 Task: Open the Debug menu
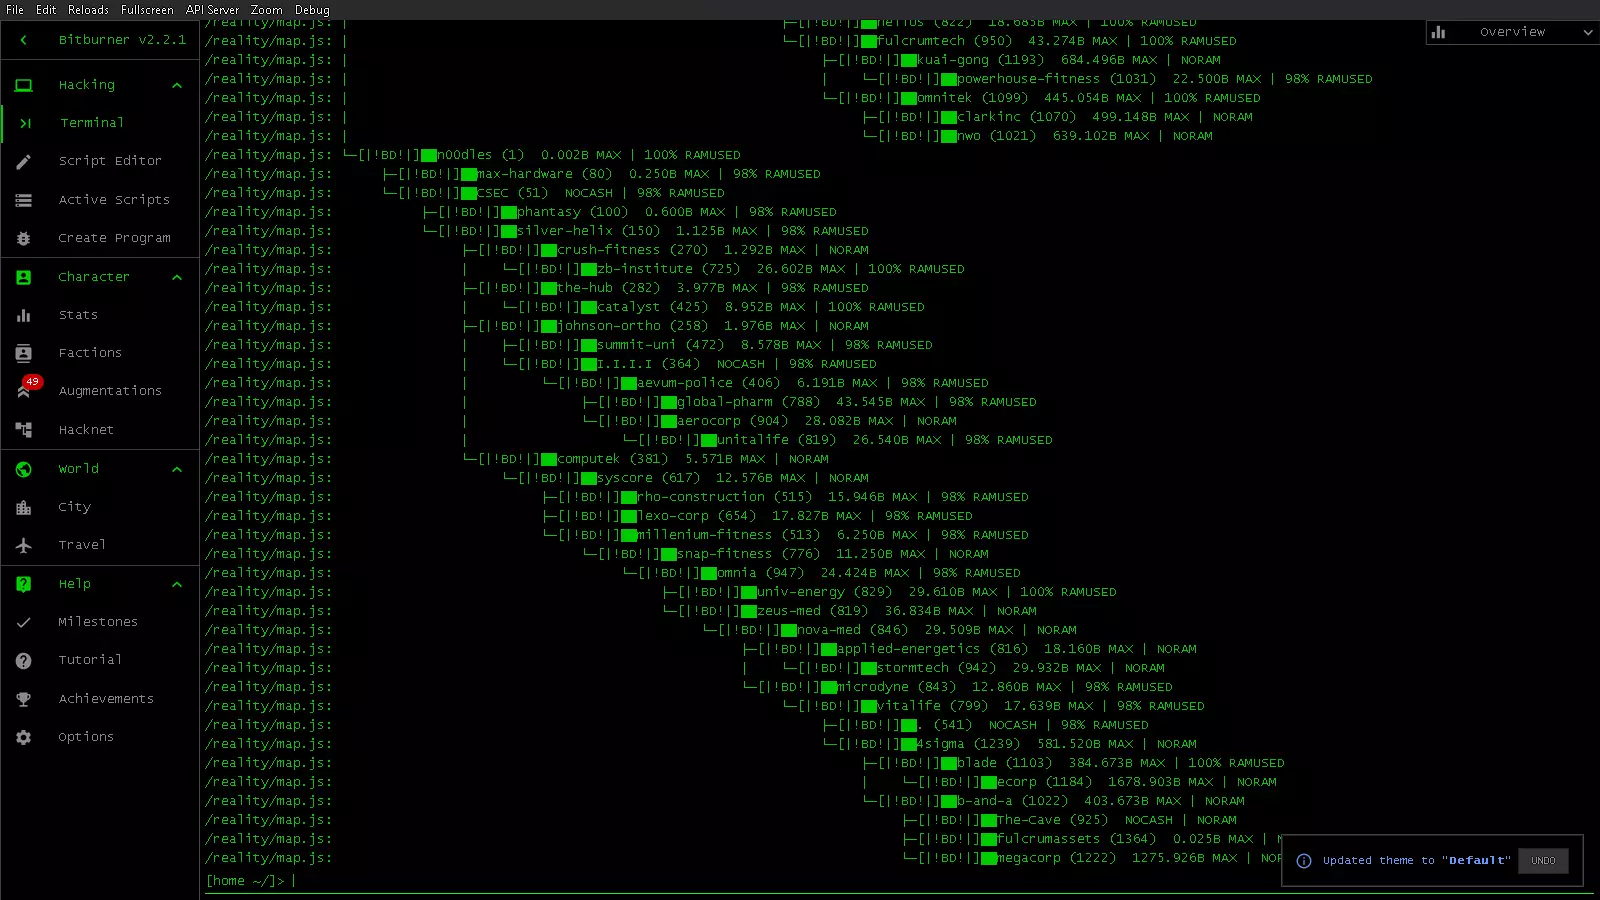312,10
